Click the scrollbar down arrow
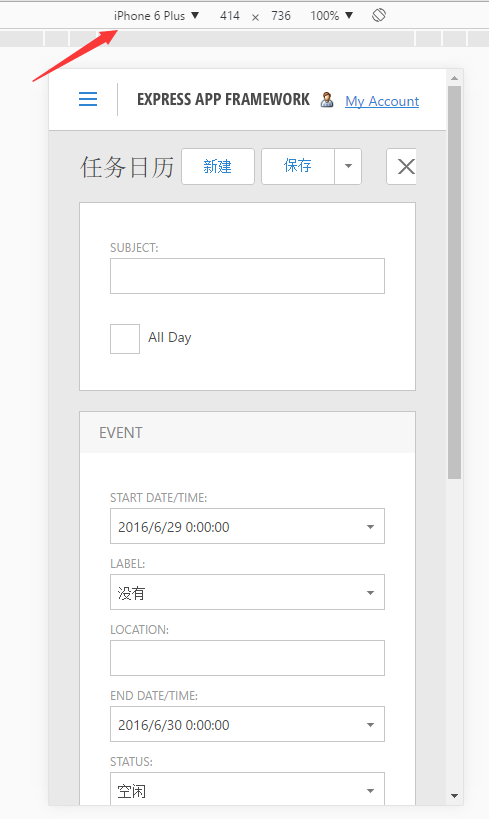The image size is (489, 819). [455, 796]
